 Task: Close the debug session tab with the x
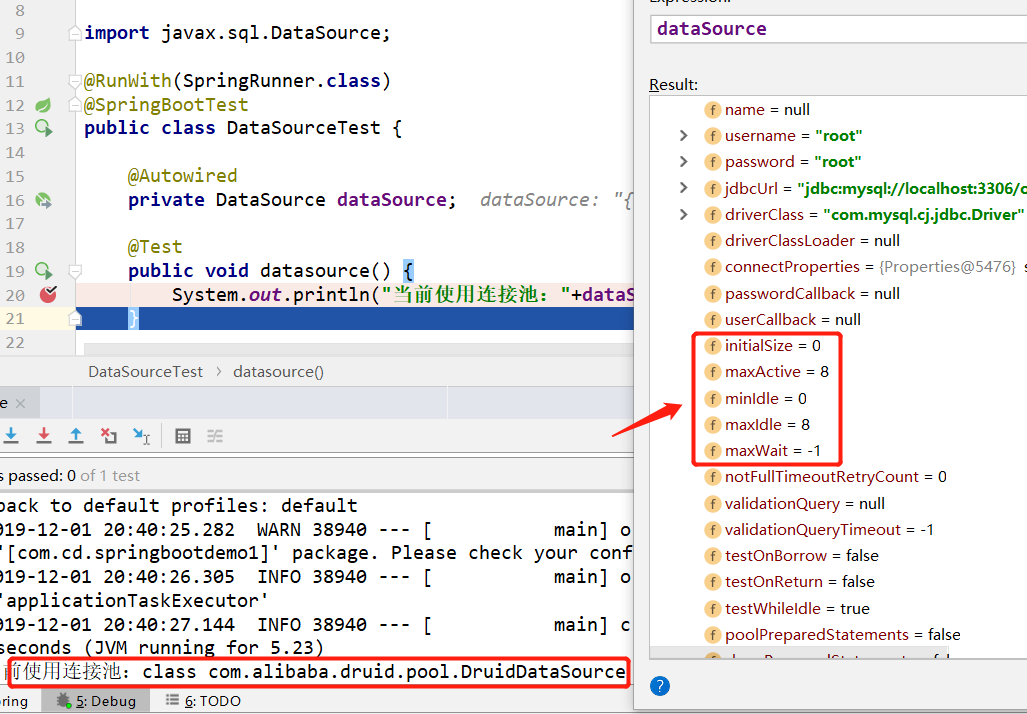[20, 404]
